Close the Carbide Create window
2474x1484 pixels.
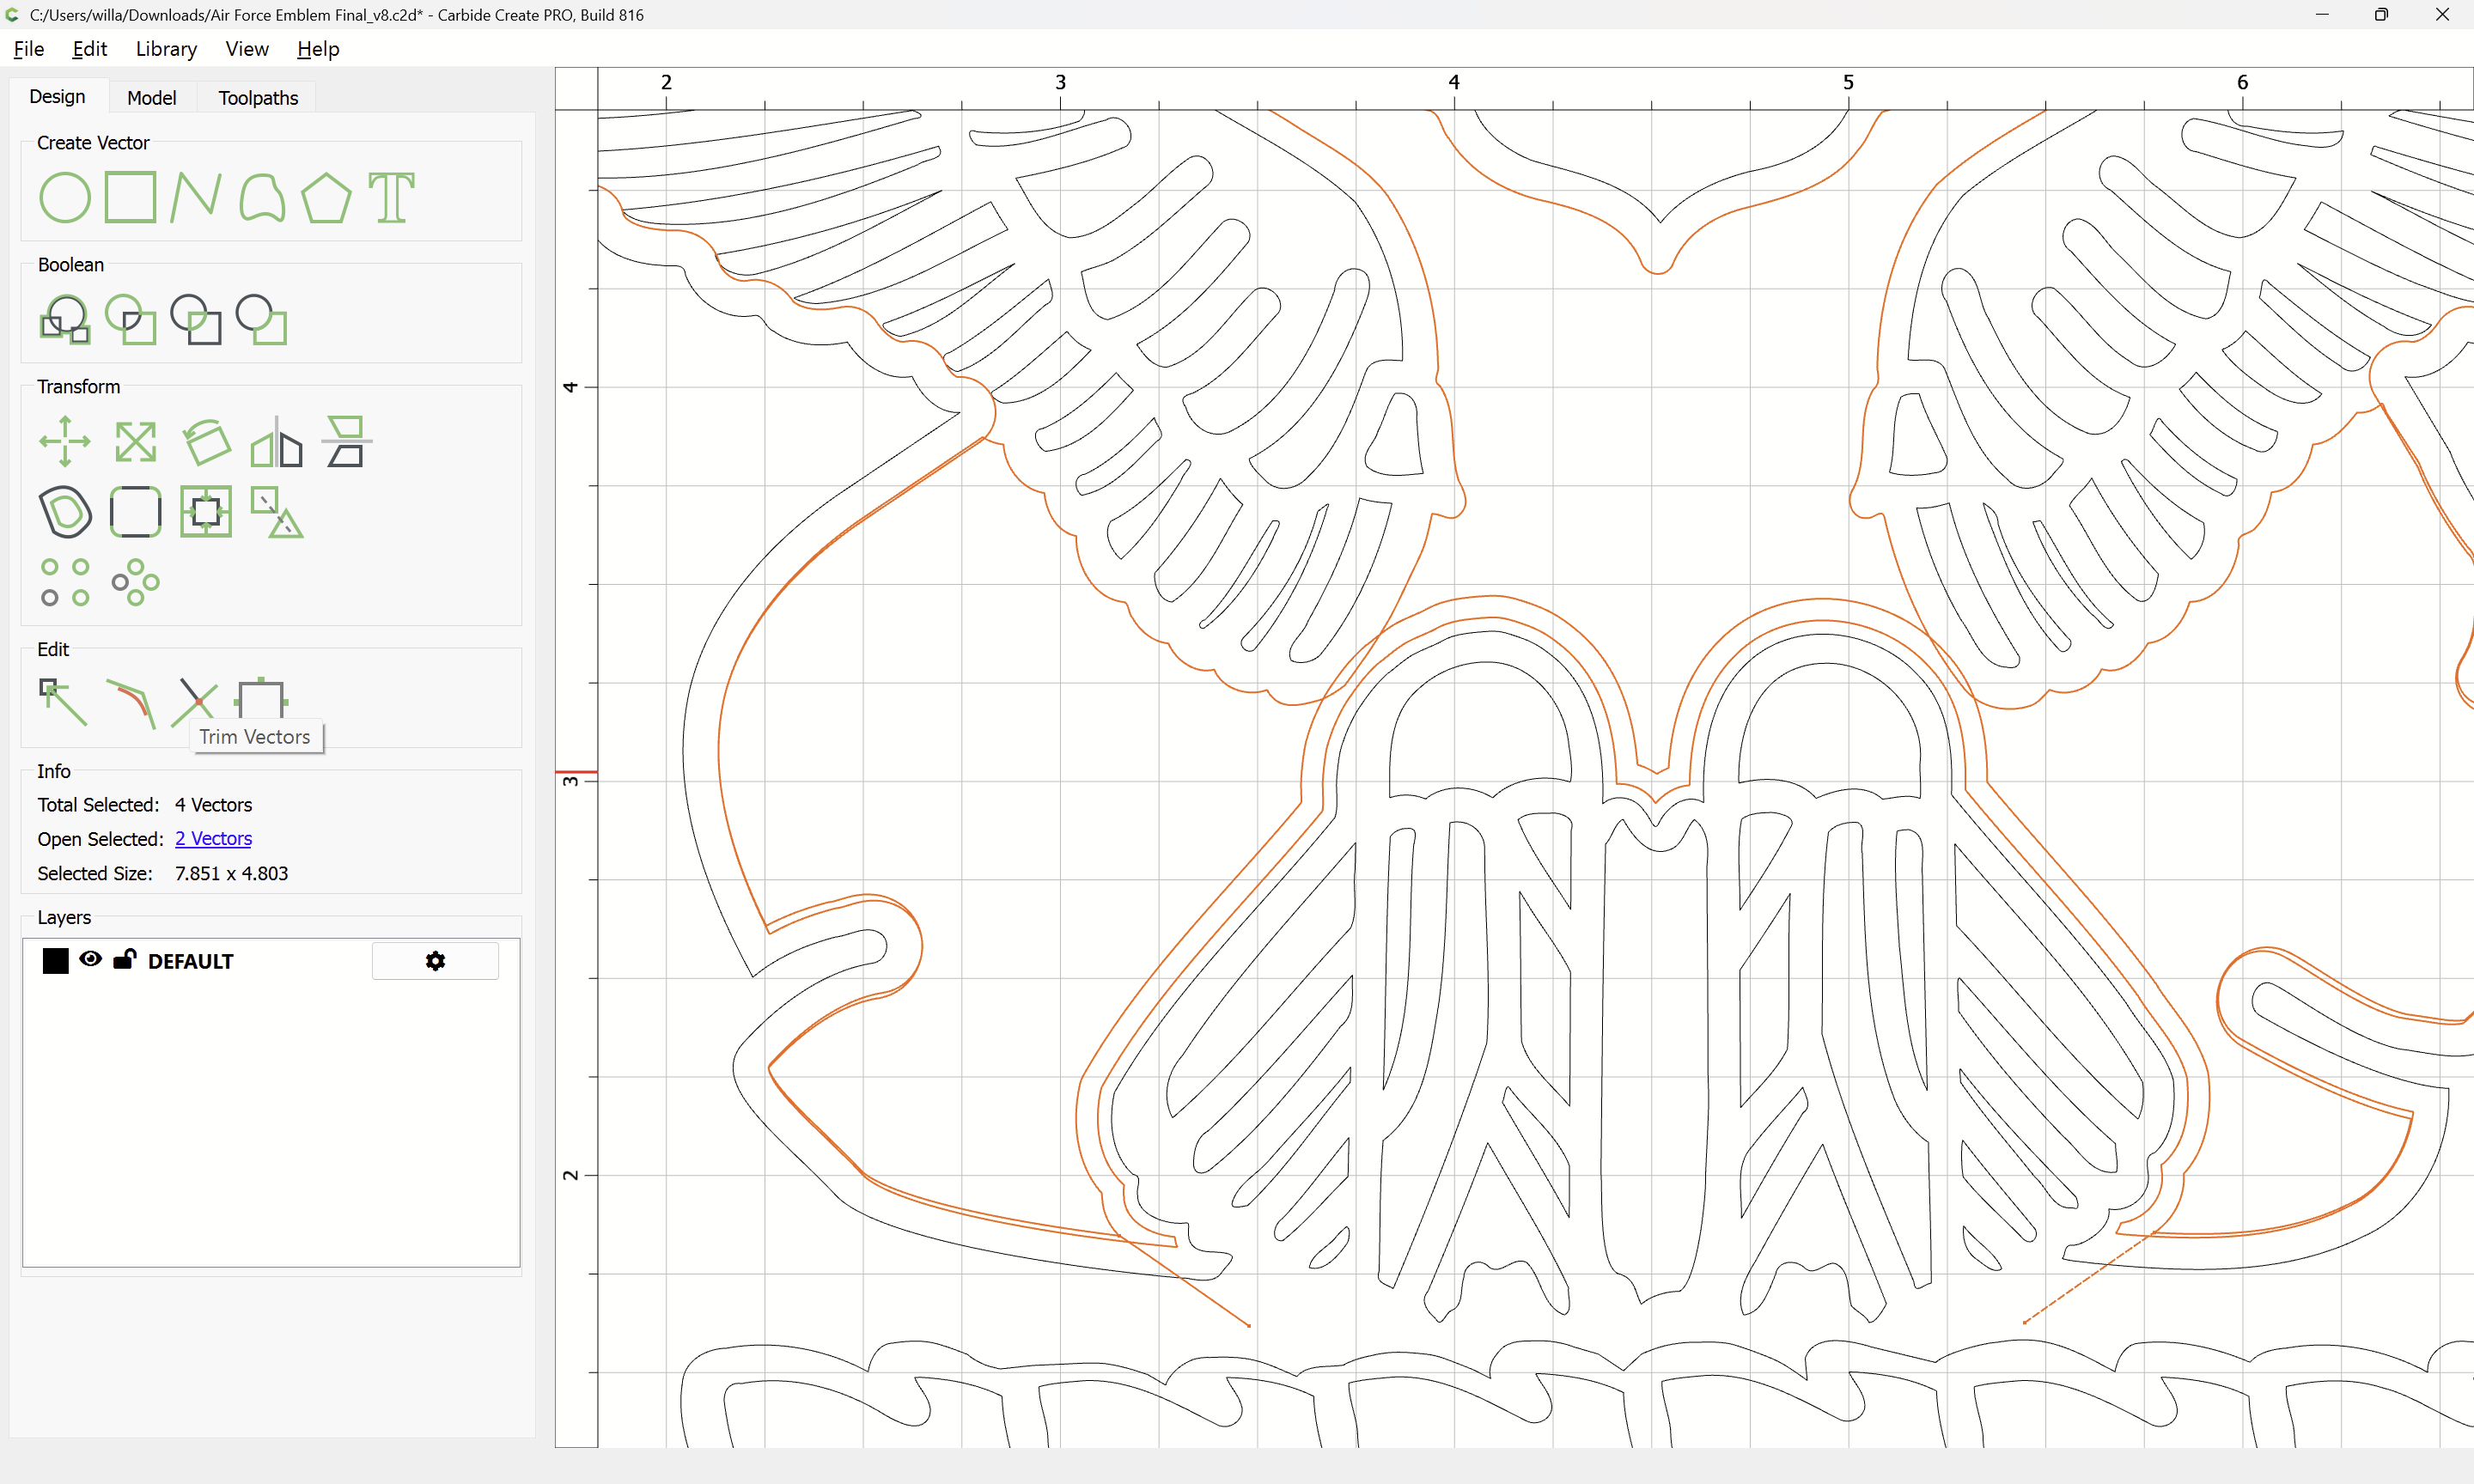(2441, 14)
